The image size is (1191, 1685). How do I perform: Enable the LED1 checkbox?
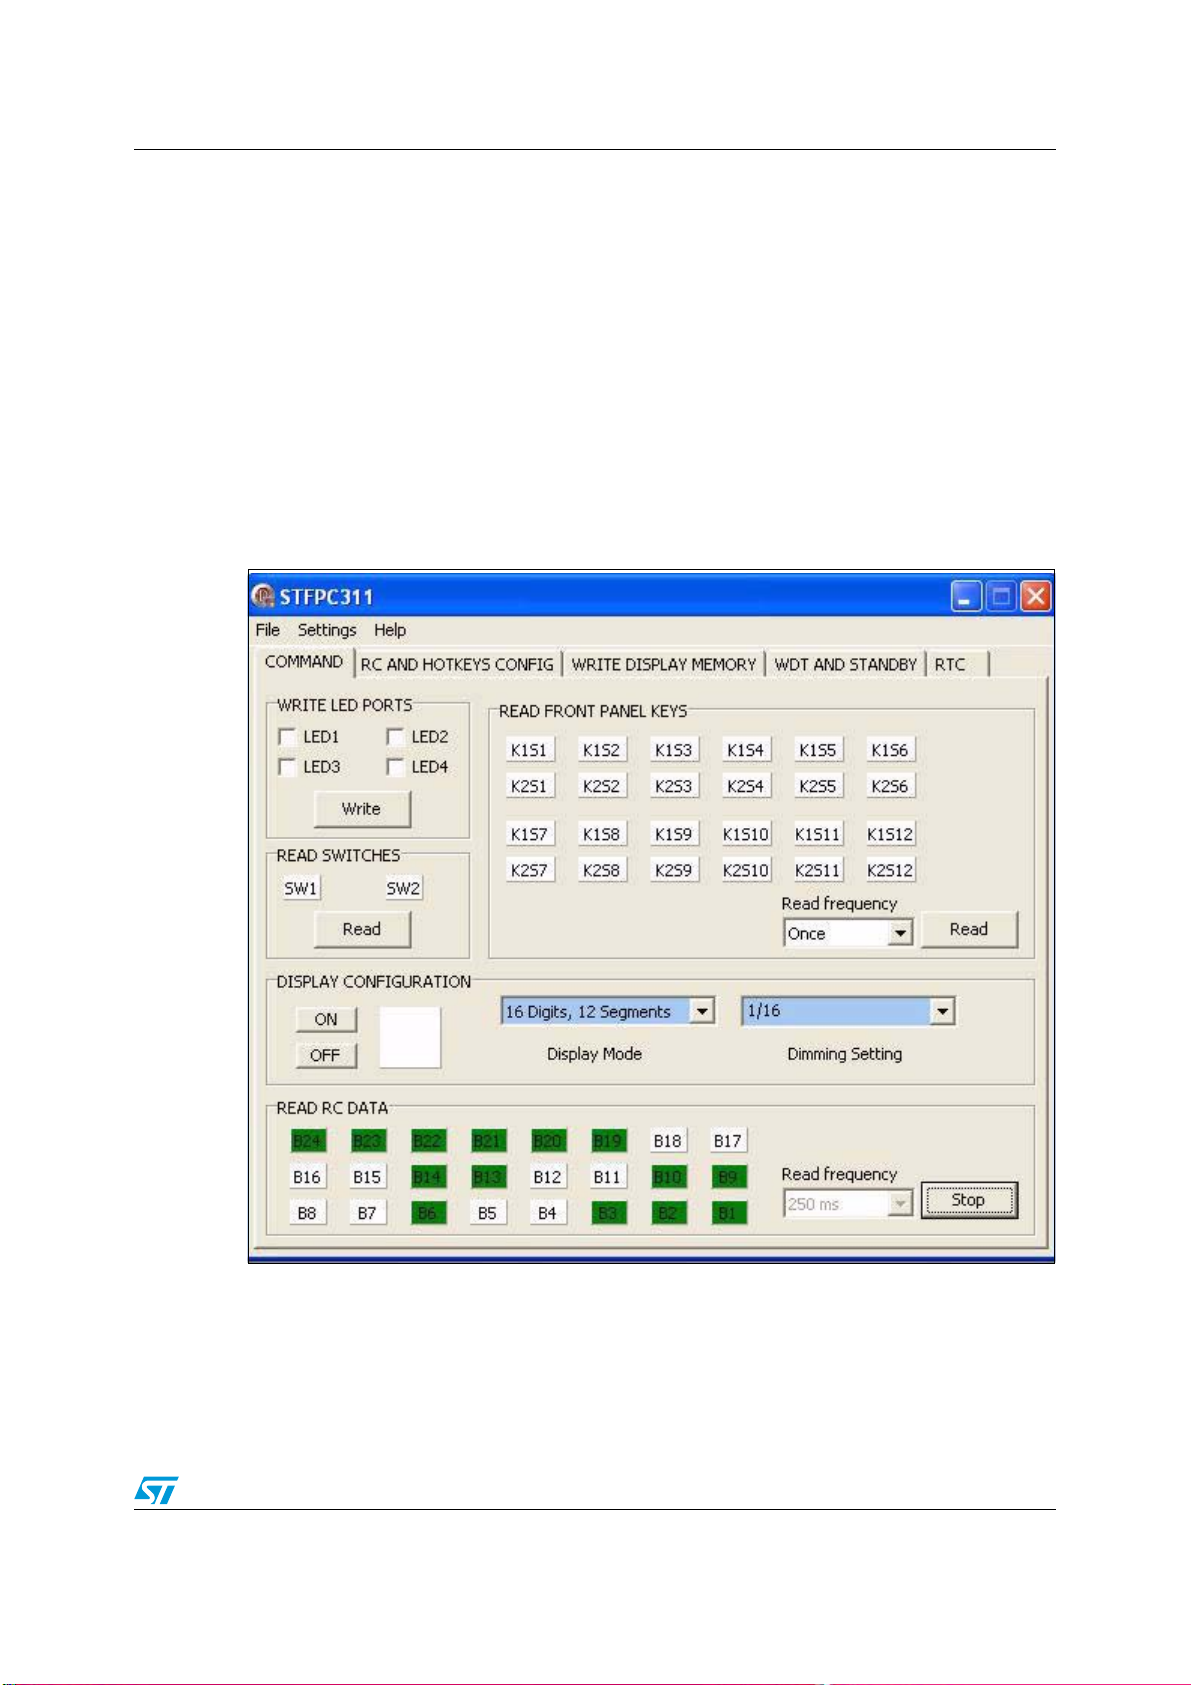pos(287,737)
